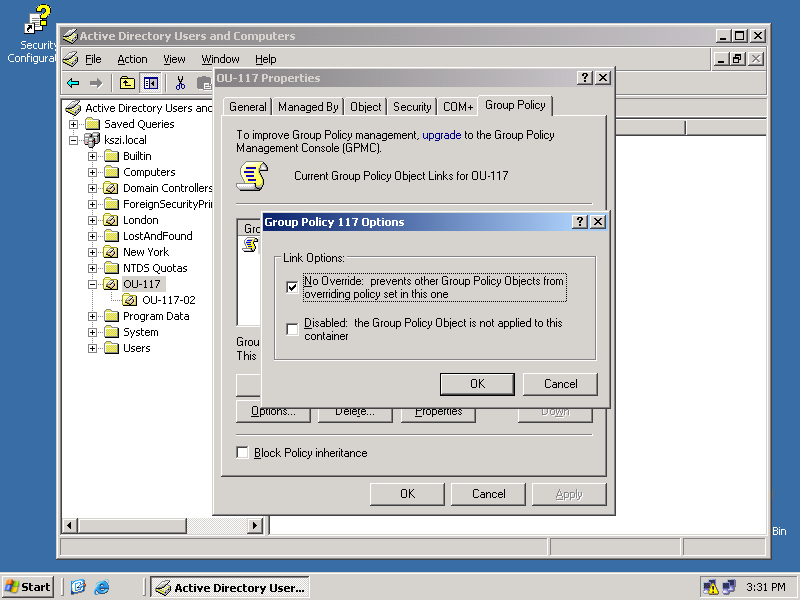
Task: Click the Security Configuration desktop shortcut
Action: point(32,34)
